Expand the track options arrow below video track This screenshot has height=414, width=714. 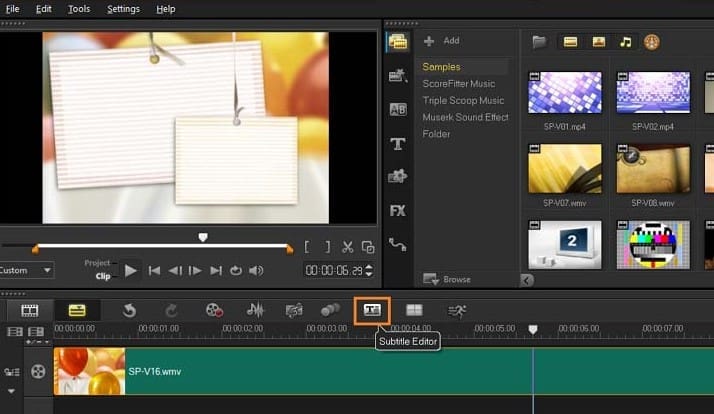12,391
